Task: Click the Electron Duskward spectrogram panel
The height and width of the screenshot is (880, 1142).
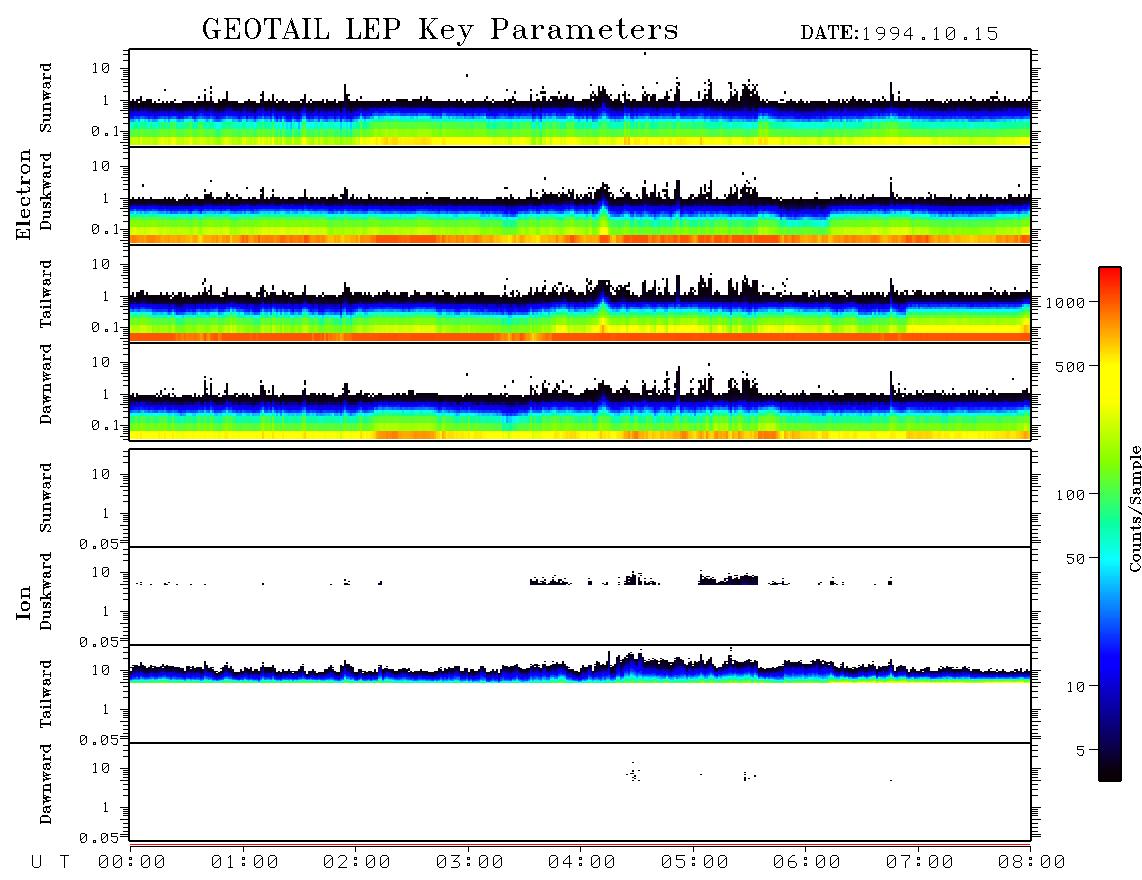Action: (x=580, y=195)
